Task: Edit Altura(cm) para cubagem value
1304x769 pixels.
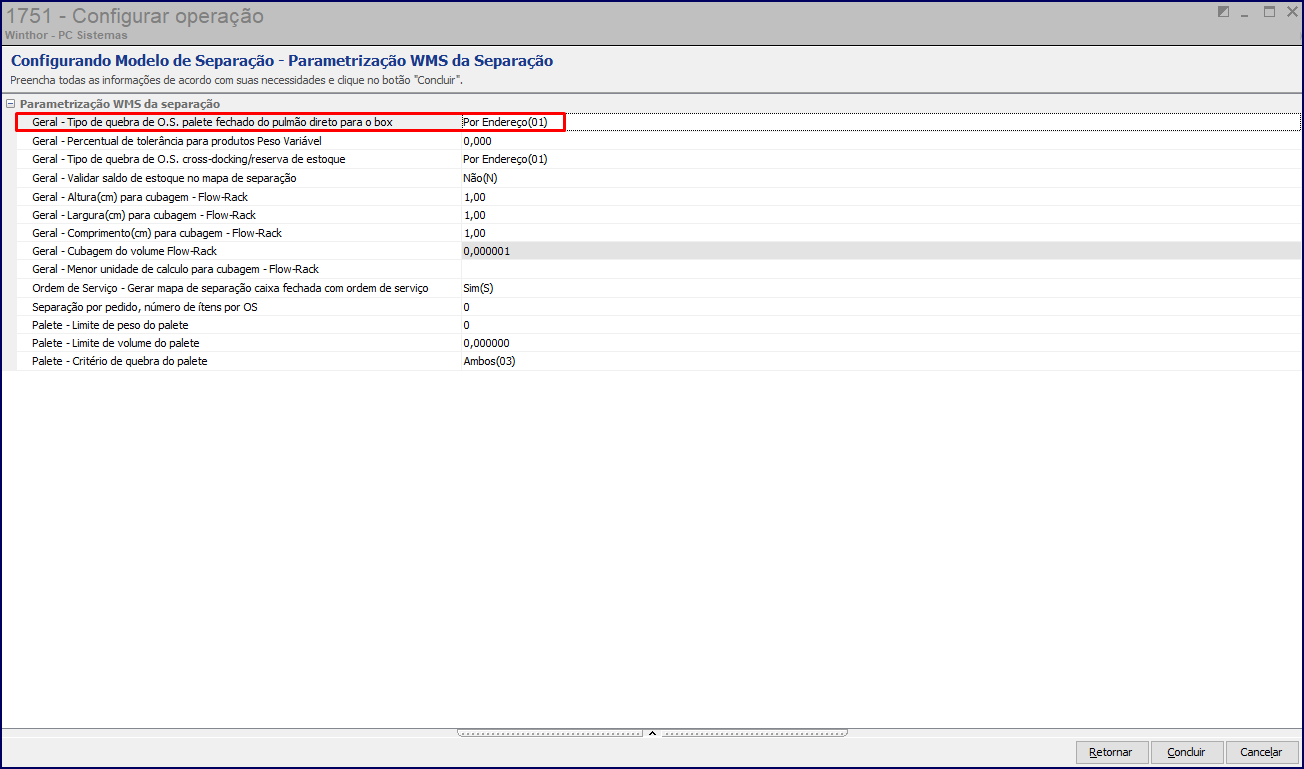Action: pyautogui.click(x=881, y=197)
